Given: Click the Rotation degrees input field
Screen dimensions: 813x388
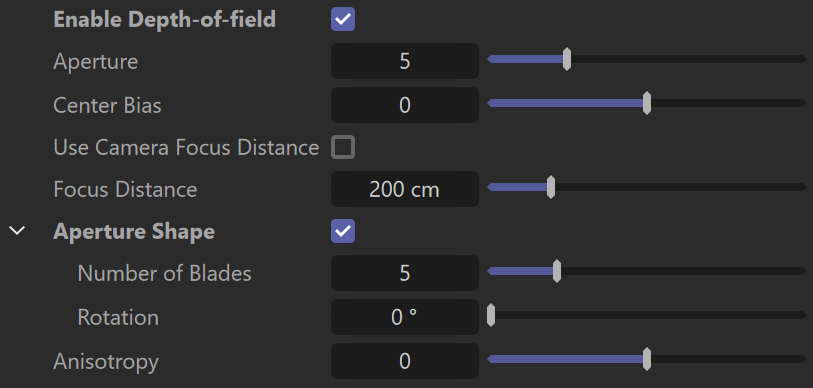Looking at the screenshot, I should 404,317.
